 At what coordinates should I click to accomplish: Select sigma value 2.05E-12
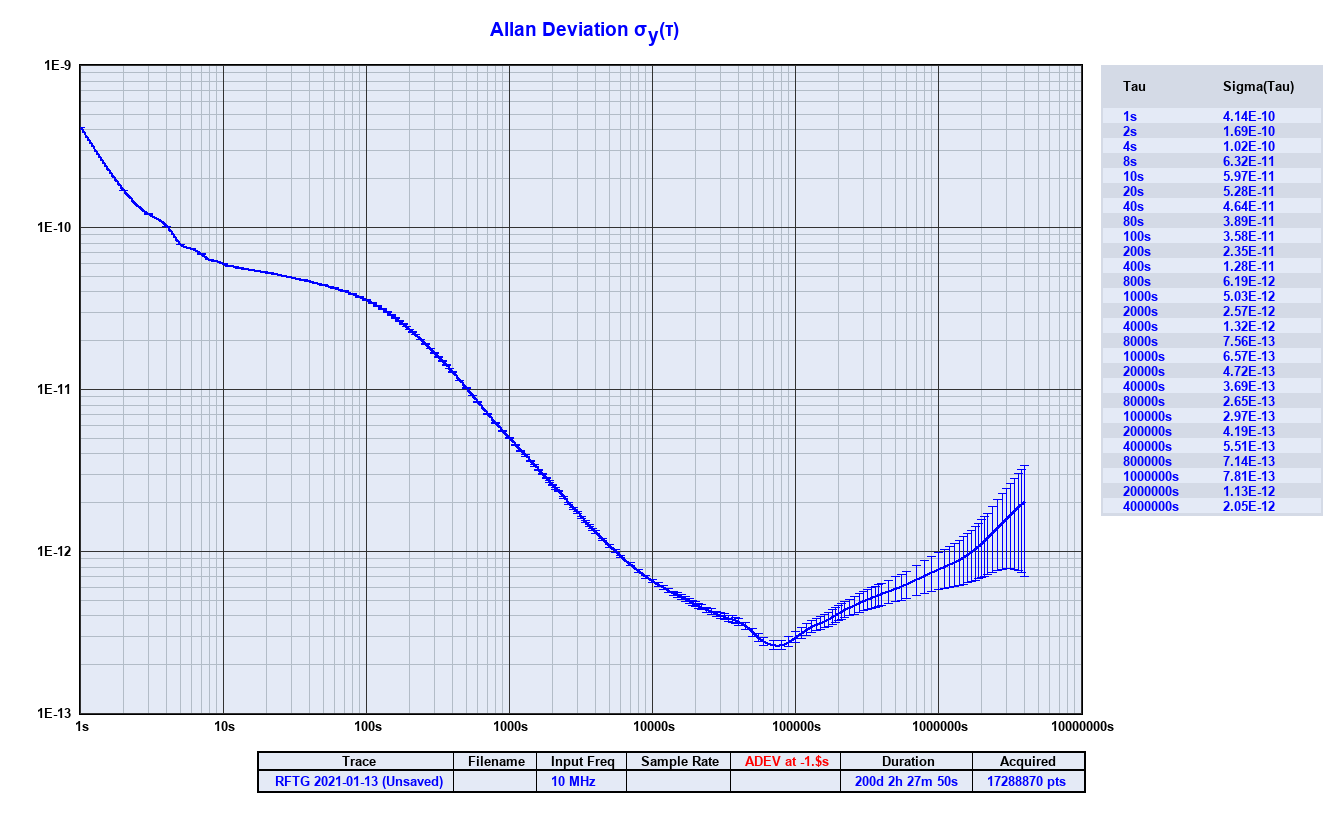1249,507
